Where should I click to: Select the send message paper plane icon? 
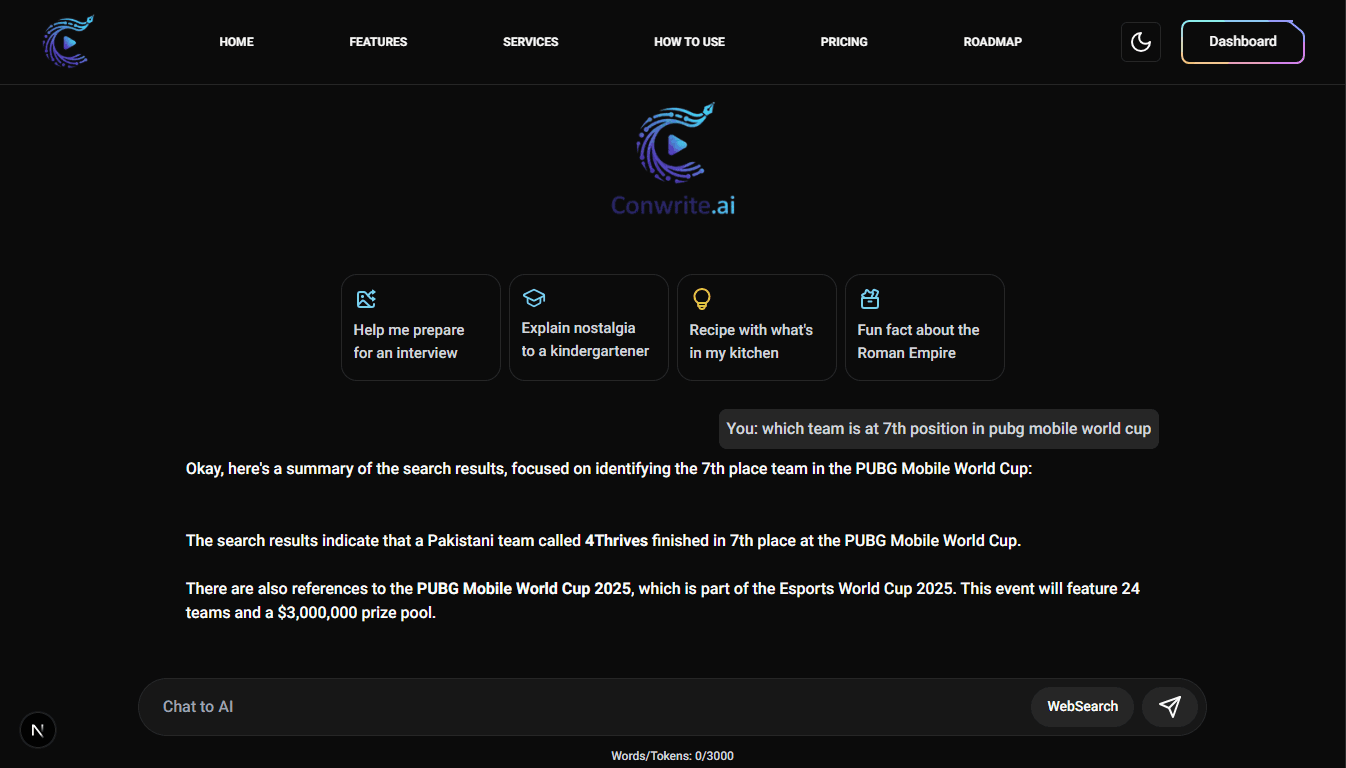[1169, 706]
